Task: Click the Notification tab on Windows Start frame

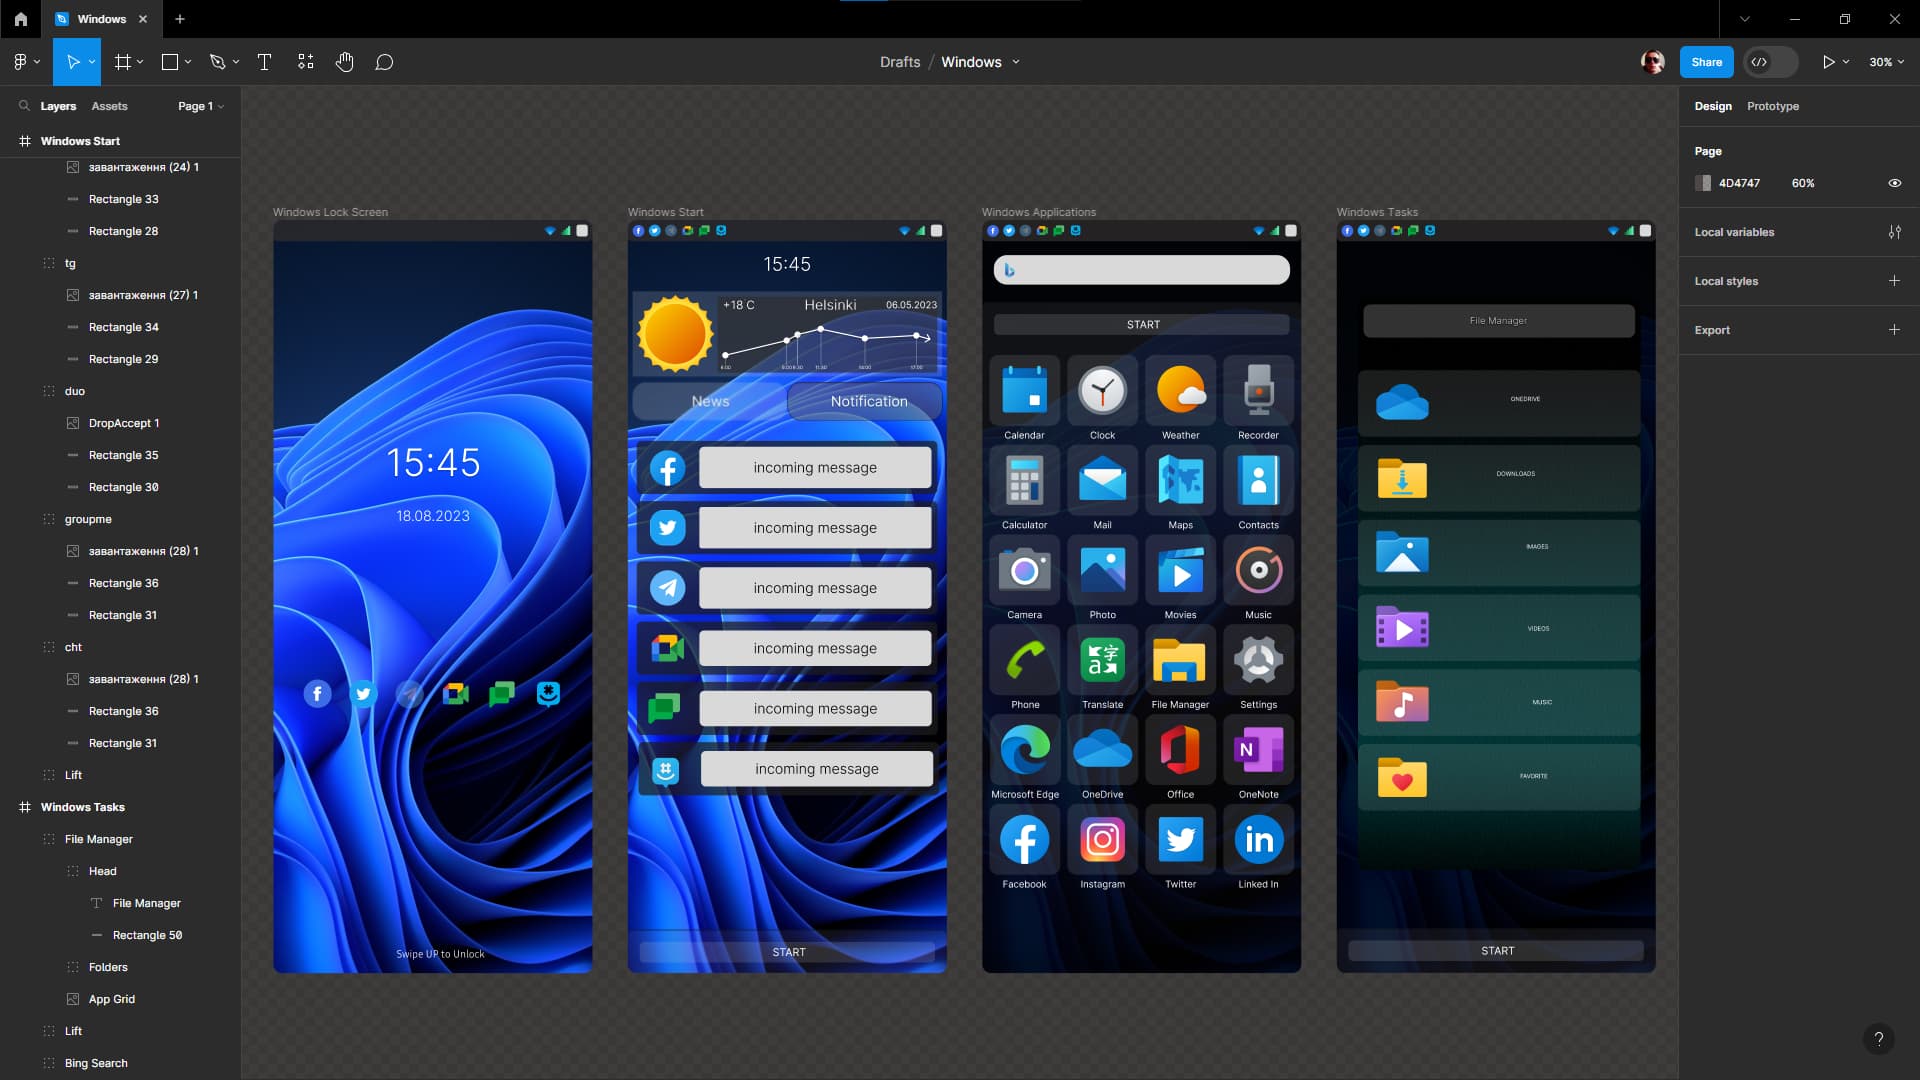Action: tap(865, 401)
